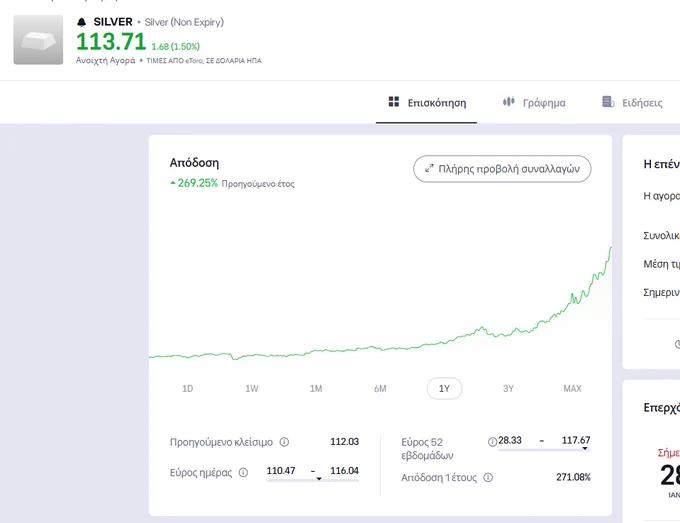
Task: Click the day high value 116.04
Action: [x=345, y=471]
